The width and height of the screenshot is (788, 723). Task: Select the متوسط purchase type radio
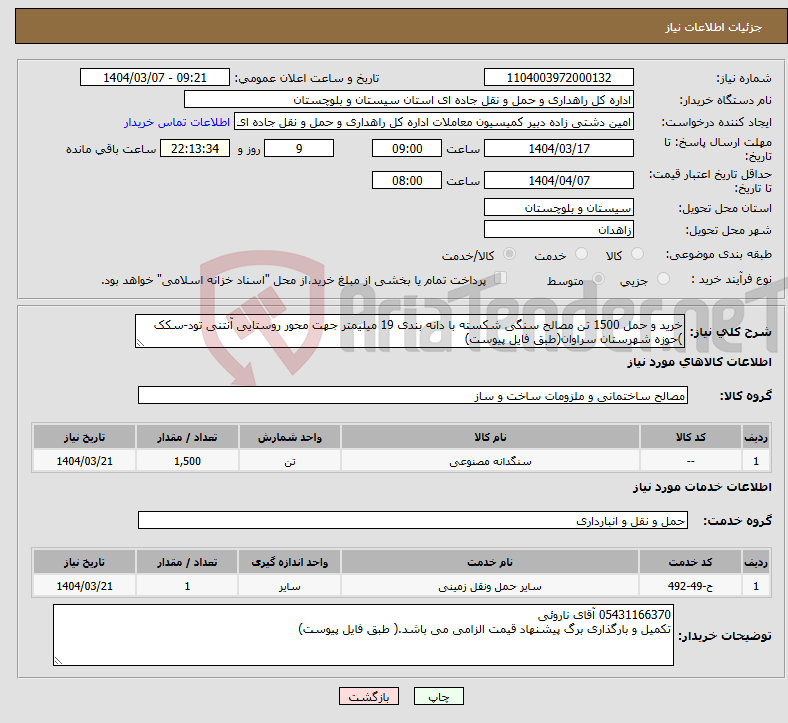point(598,279)
